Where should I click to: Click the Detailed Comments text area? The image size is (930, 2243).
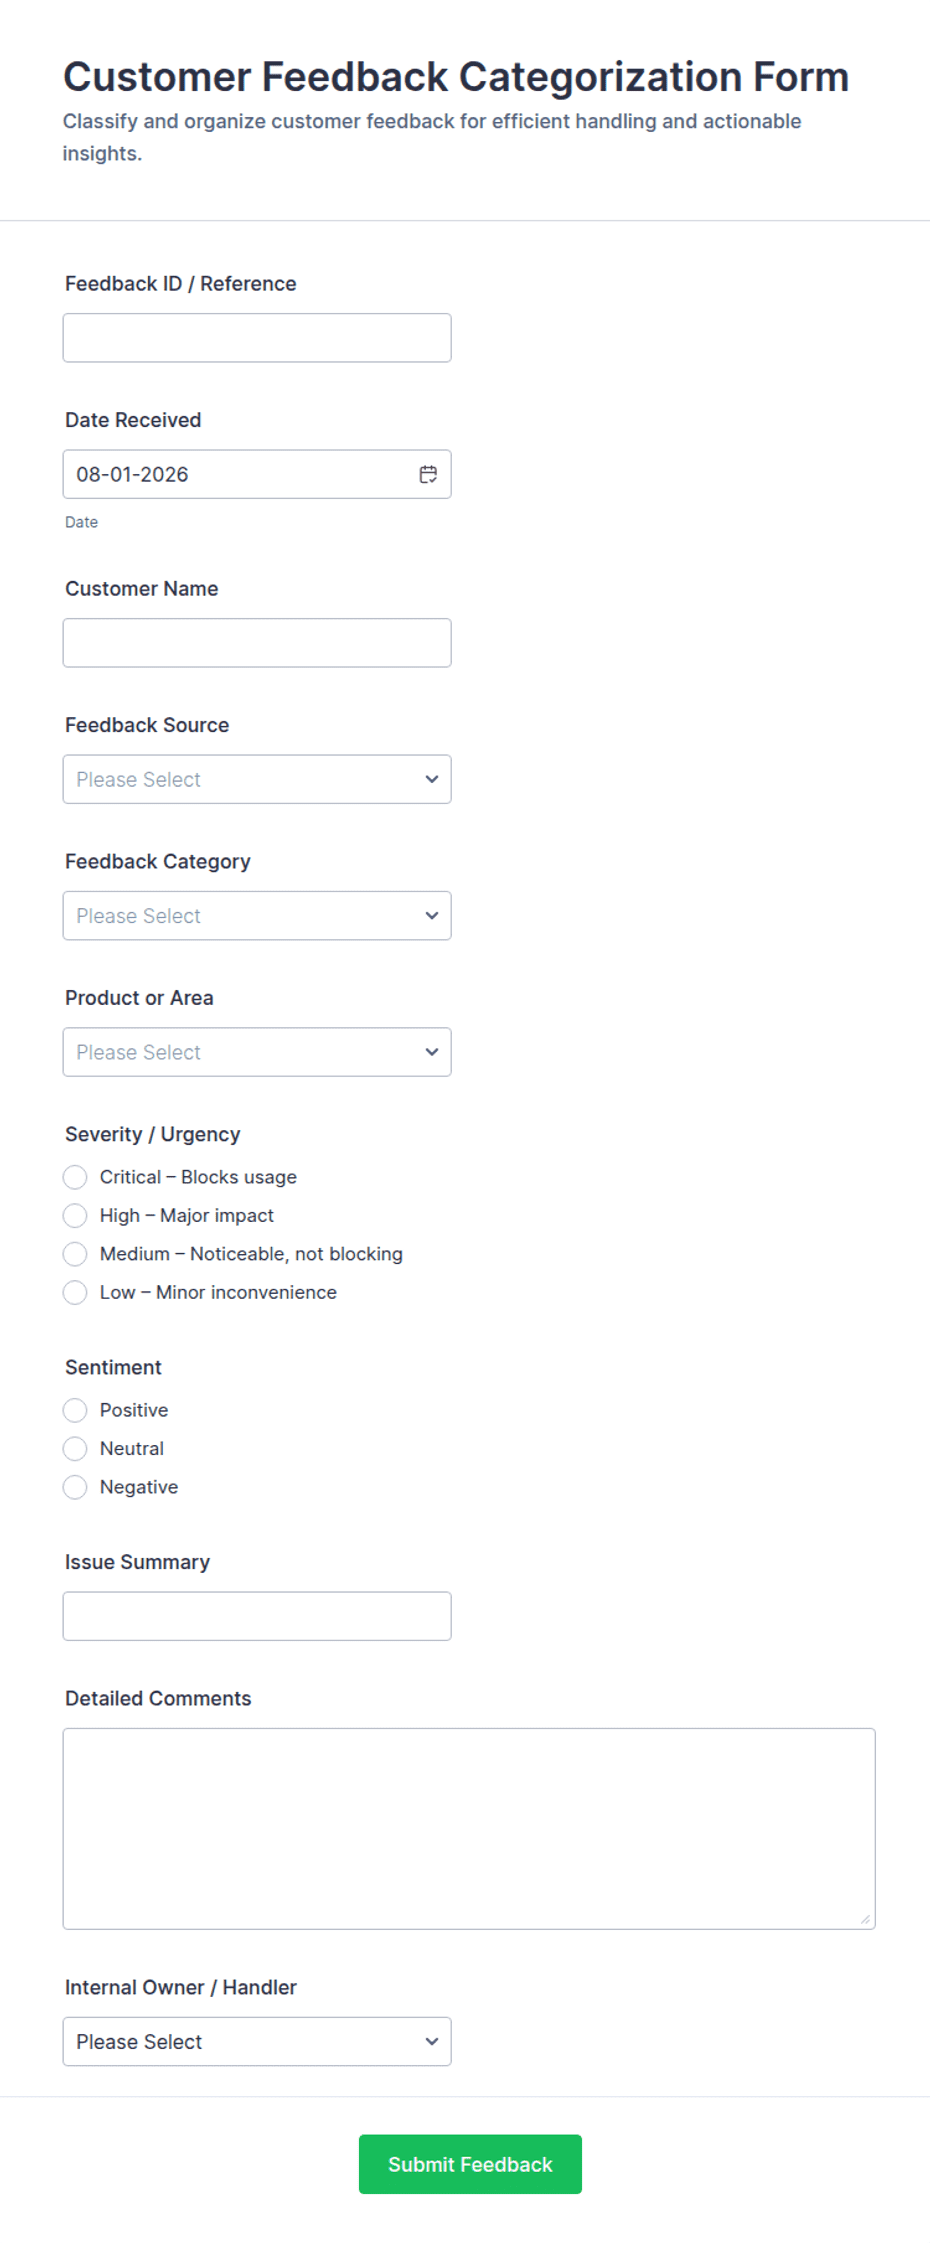click(469, 1828)
